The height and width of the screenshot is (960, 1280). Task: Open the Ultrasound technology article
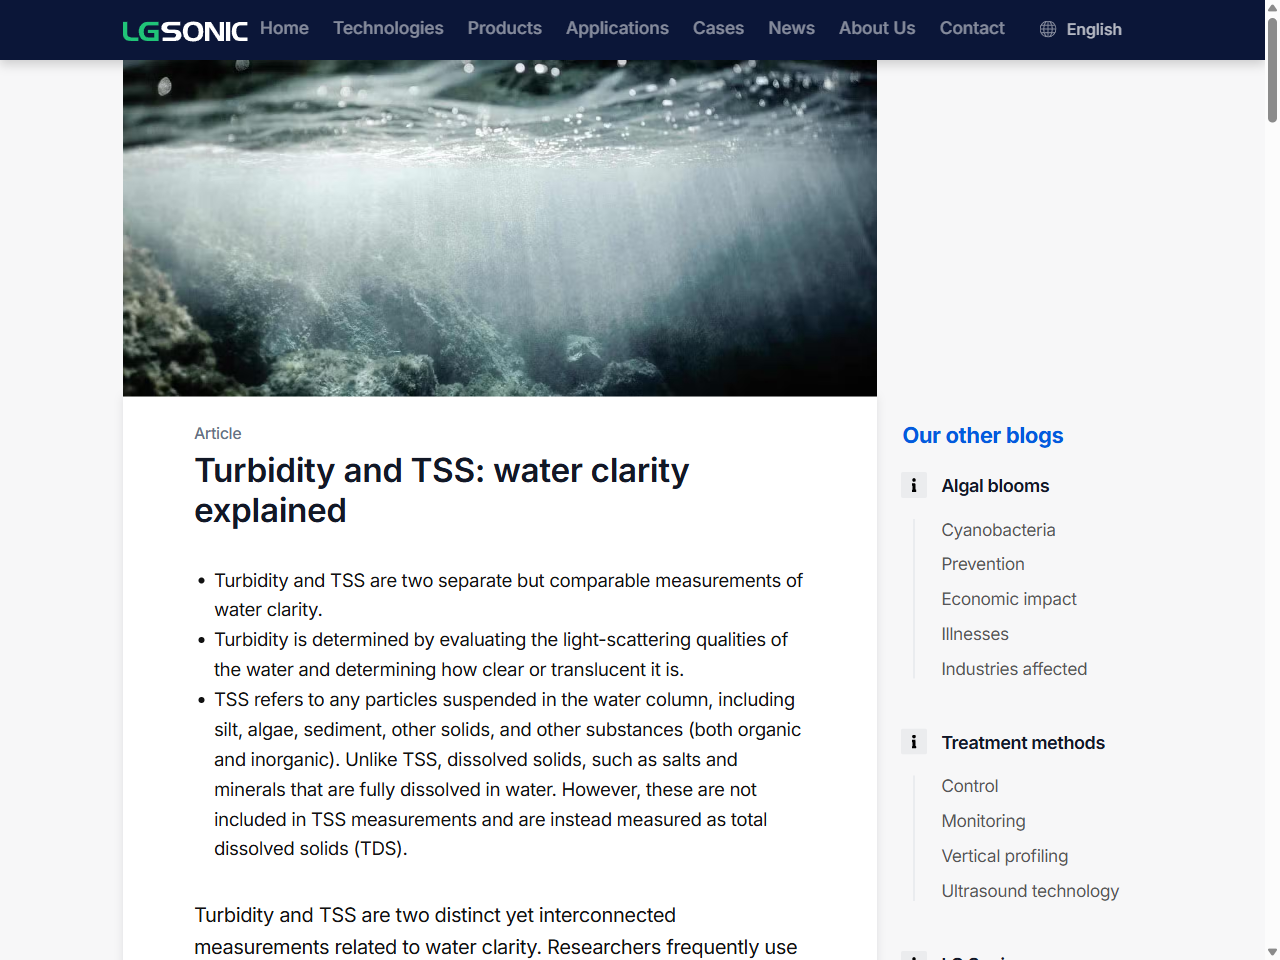pos(1030,891)
